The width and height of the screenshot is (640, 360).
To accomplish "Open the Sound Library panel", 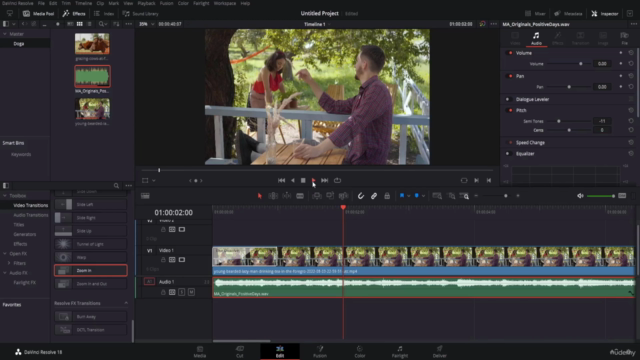I will point(140,13).
